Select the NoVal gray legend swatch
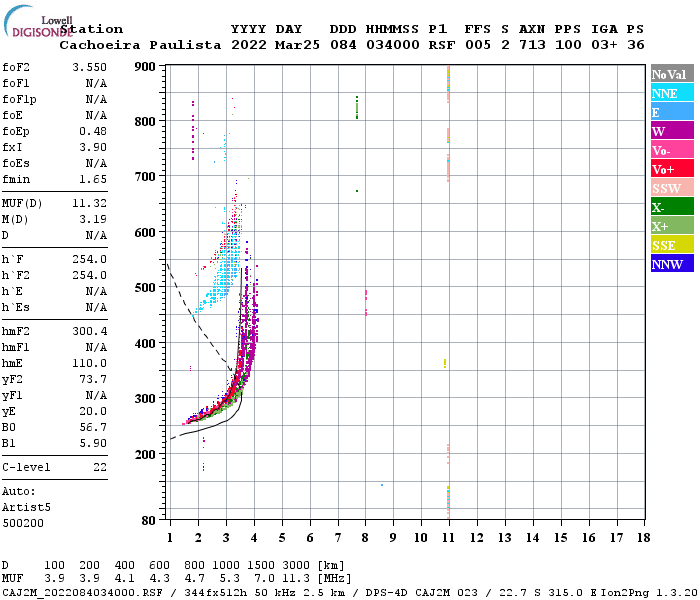Viewport: 700px width, 600px height. coord(672,74)
